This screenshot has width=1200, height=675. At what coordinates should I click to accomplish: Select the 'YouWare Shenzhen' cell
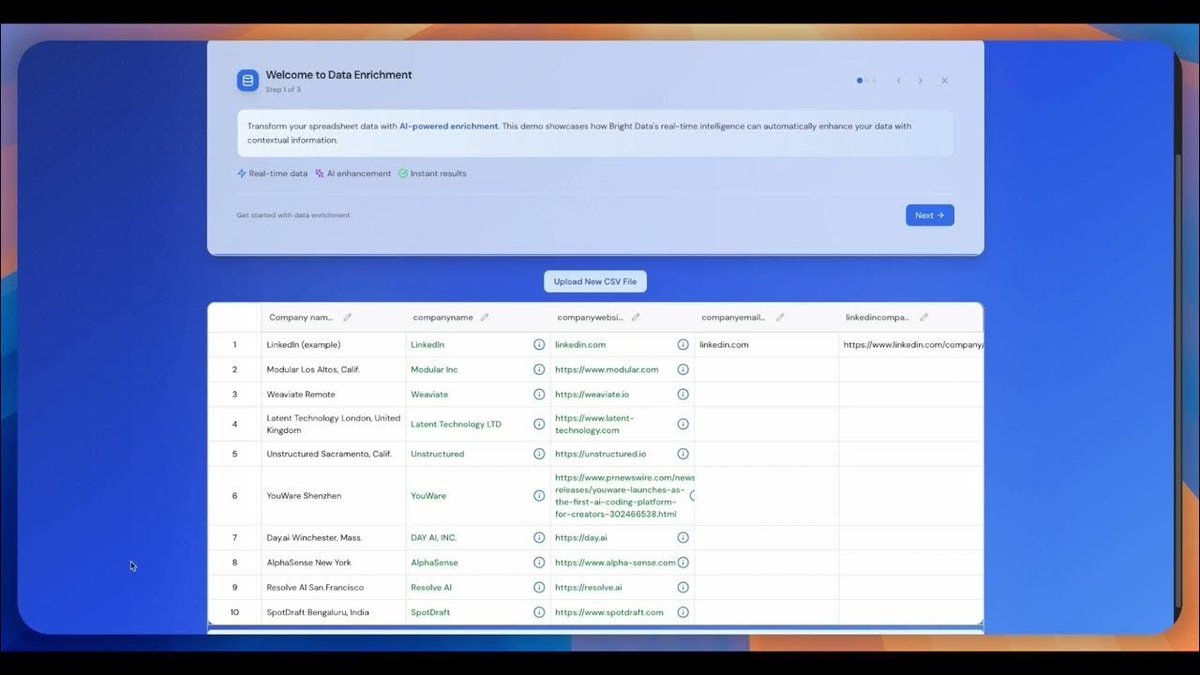point(333,495)
